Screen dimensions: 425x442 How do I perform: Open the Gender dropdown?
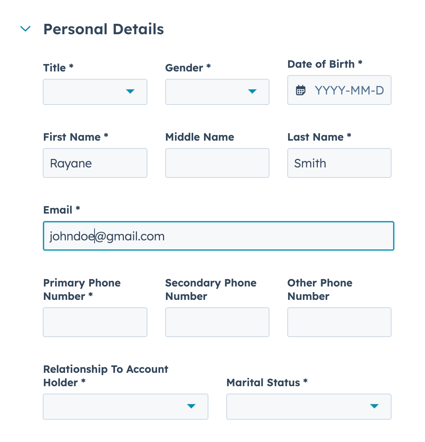click(x=217, y=92)
